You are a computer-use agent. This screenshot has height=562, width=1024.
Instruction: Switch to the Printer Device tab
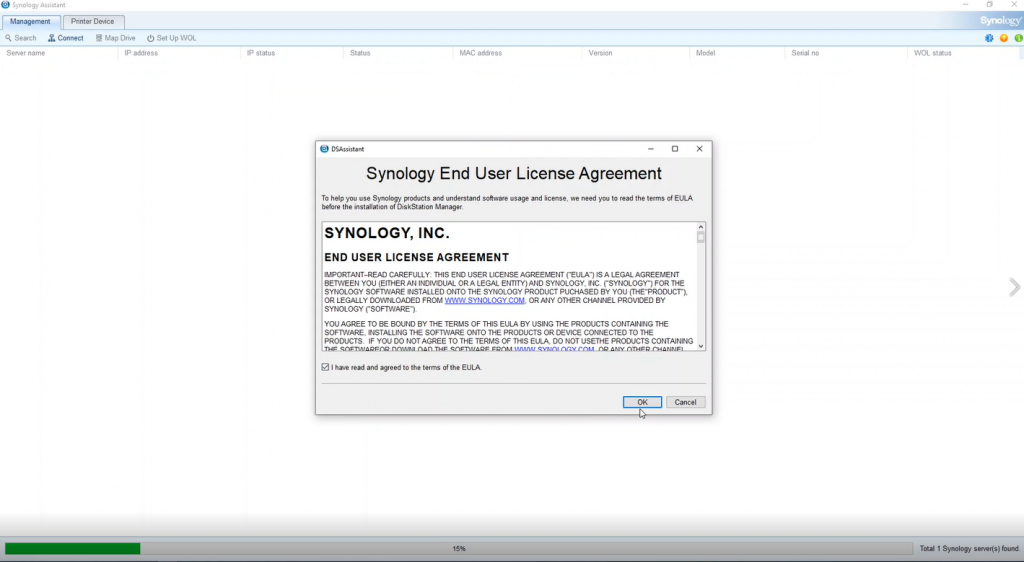click(x=92, y=22)
